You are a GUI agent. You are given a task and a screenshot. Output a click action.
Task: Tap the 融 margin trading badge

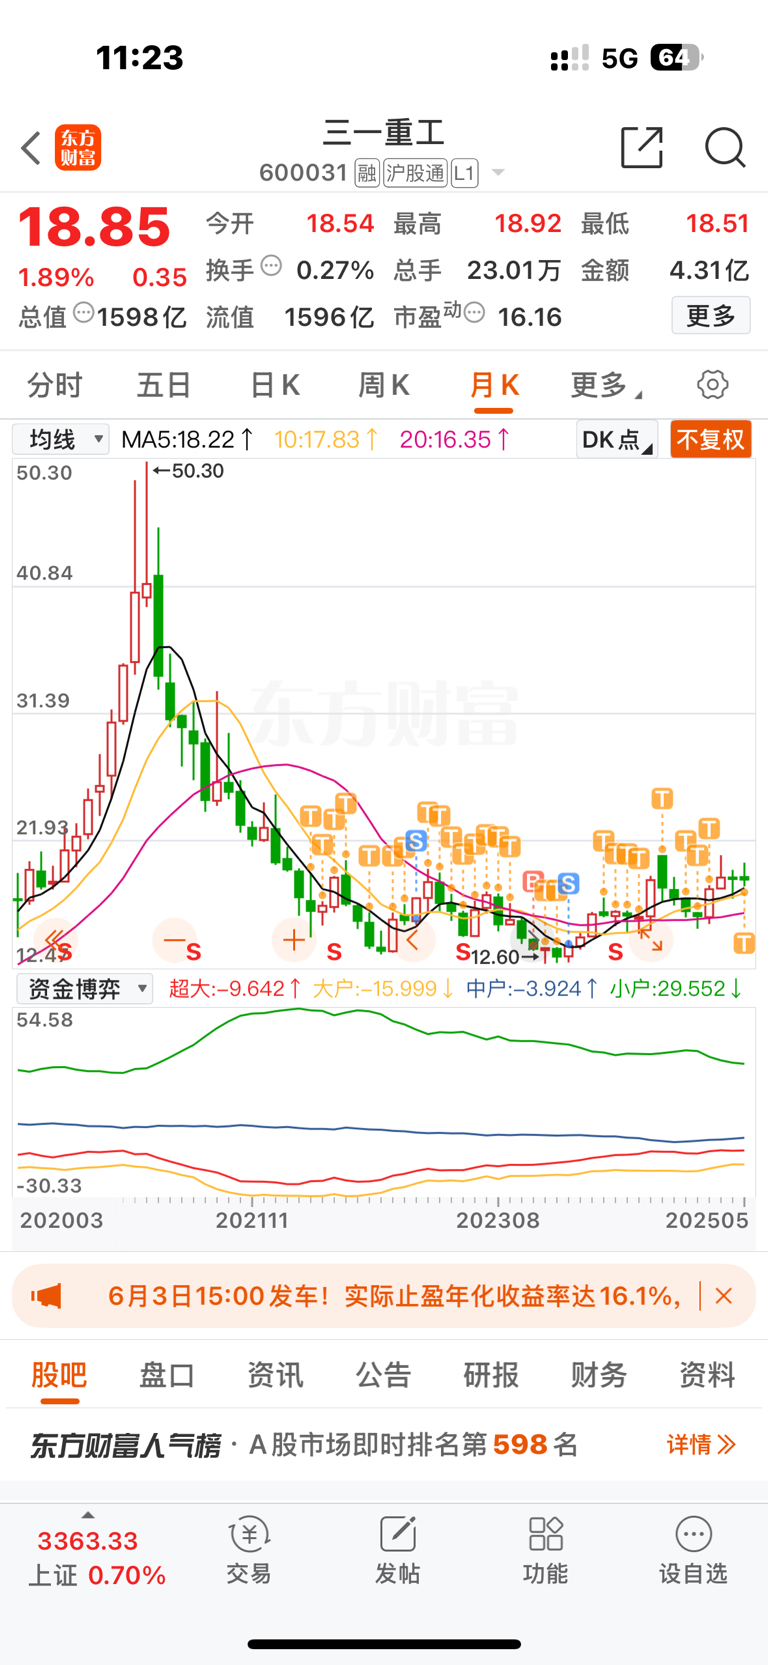(x=367, y=174)
